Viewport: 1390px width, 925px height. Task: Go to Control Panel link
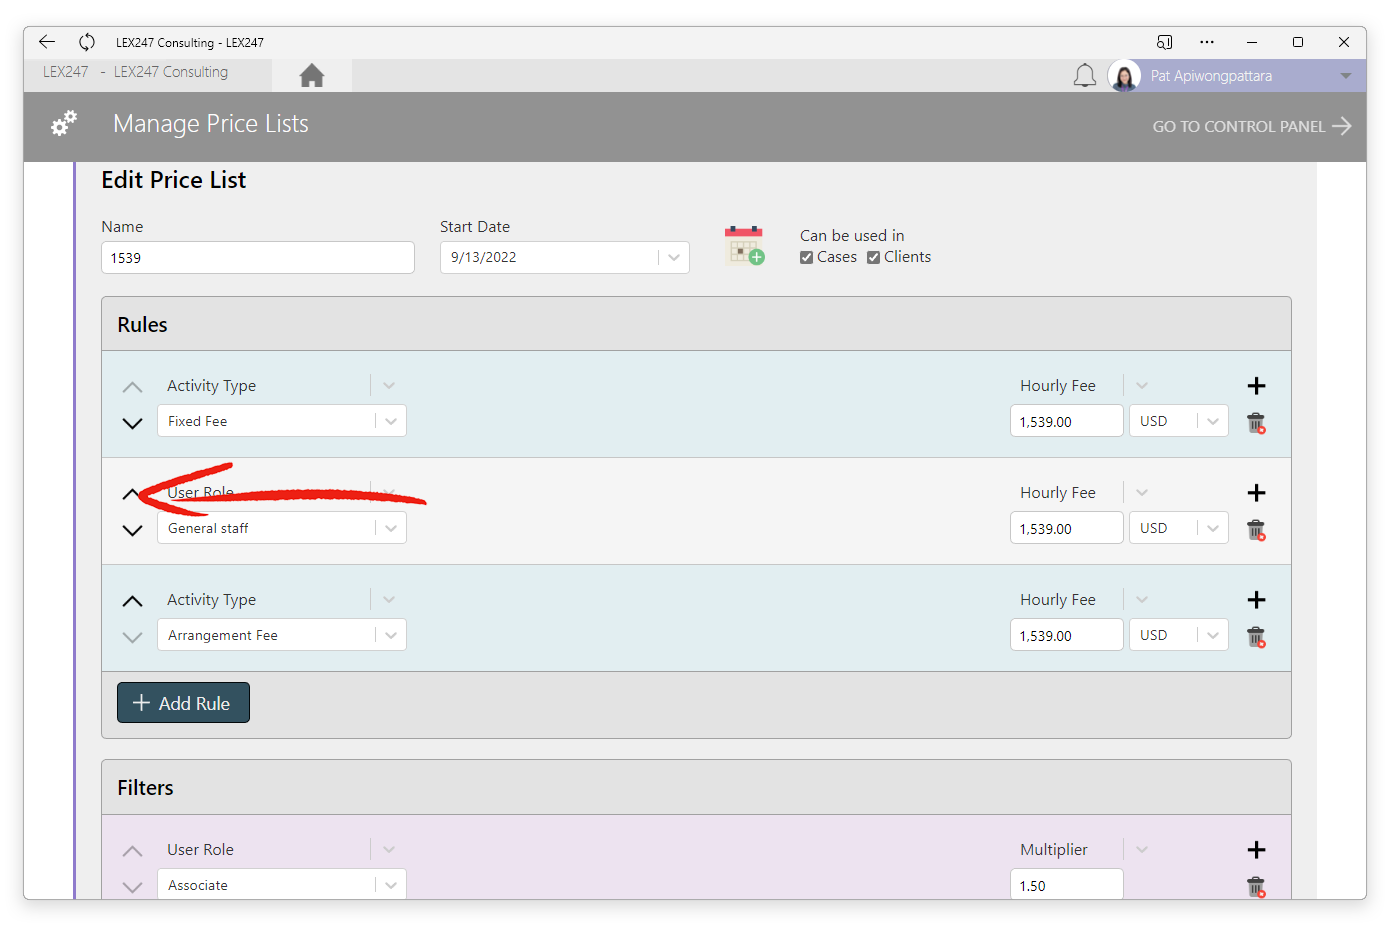tap(1250, 126)
